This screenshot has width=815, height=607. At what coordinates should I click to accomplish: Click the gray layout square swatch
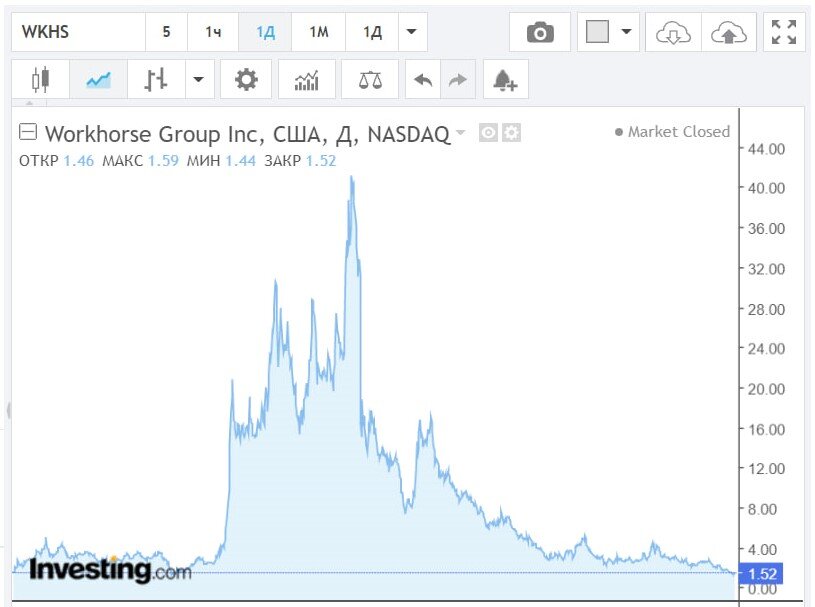(597, 32)
